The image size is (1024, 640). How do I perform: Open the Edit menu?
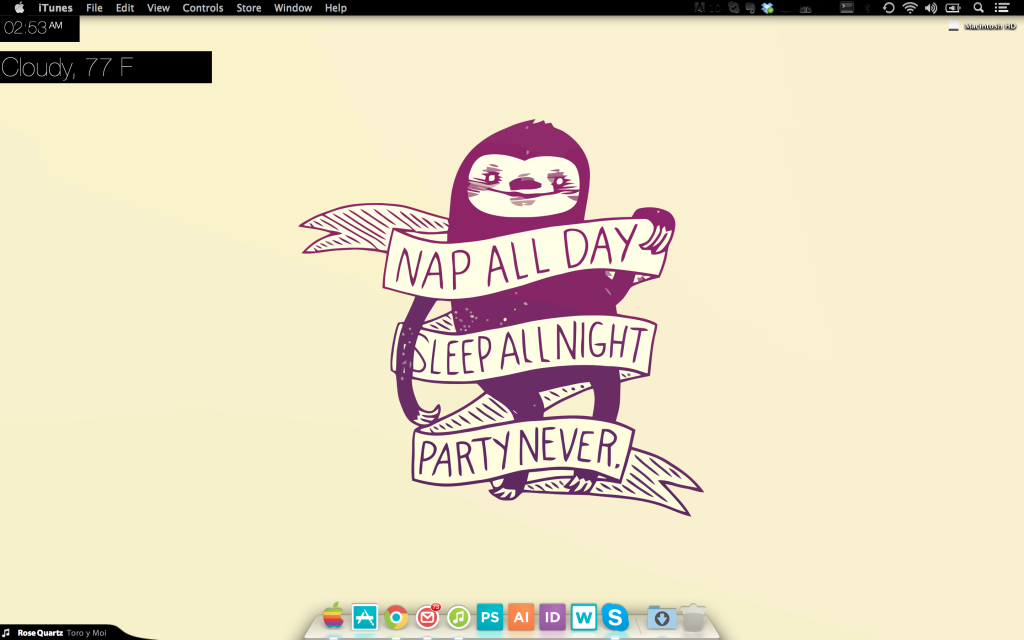click(125, 8)
